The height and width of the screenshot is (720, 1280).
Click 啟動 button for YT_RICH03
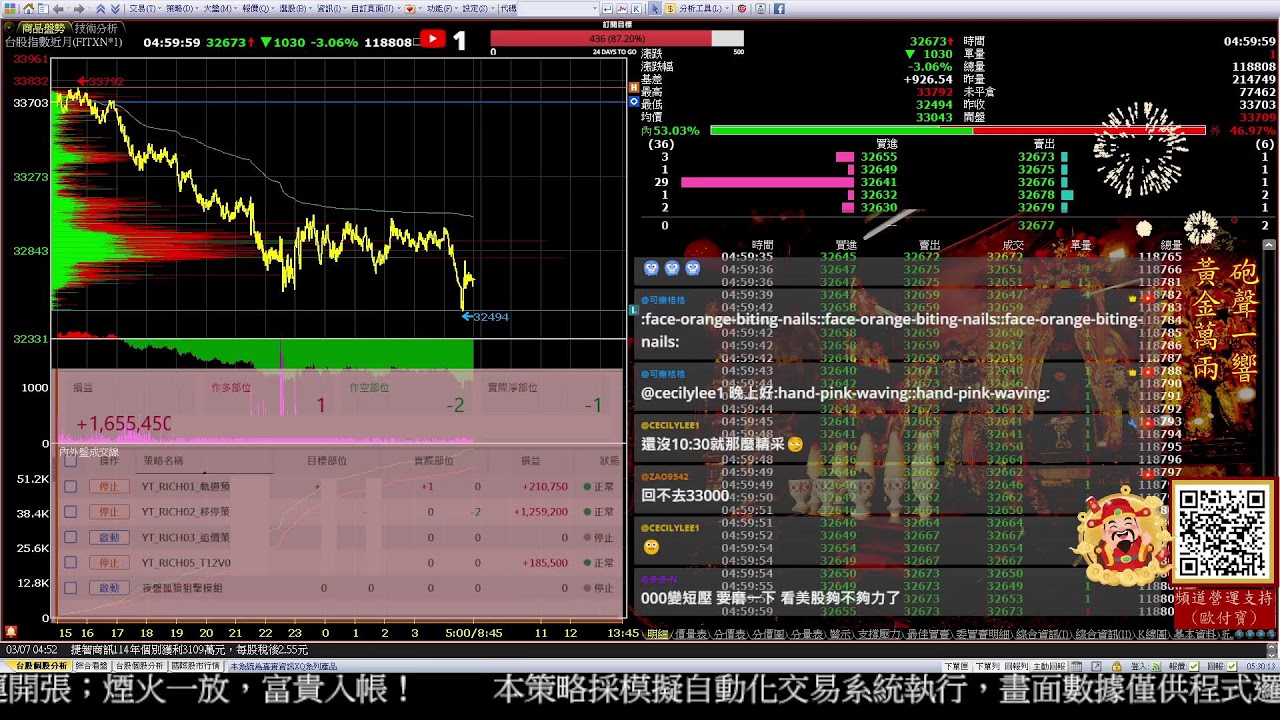pos(109,537)
